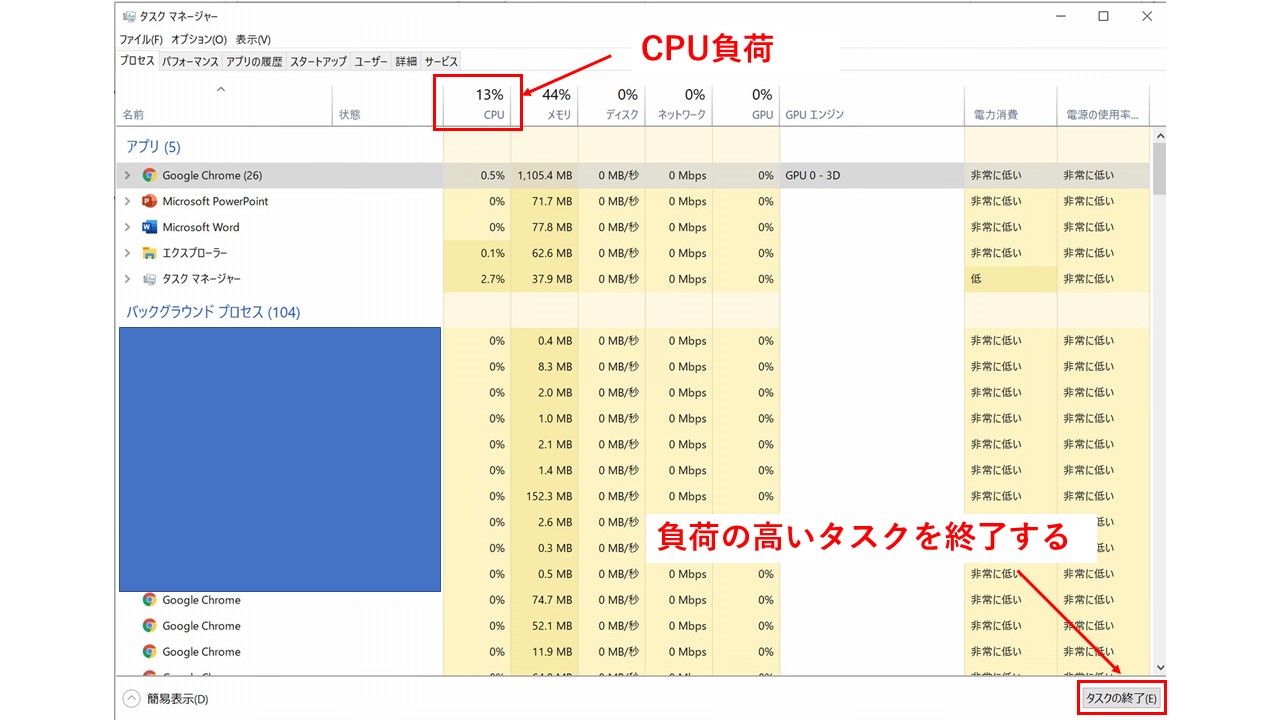Image resolution: width=1280 pixels, height=720 pixels.
Task: Expand the Microsoft Word process
Action: click(x=127, y=227)
